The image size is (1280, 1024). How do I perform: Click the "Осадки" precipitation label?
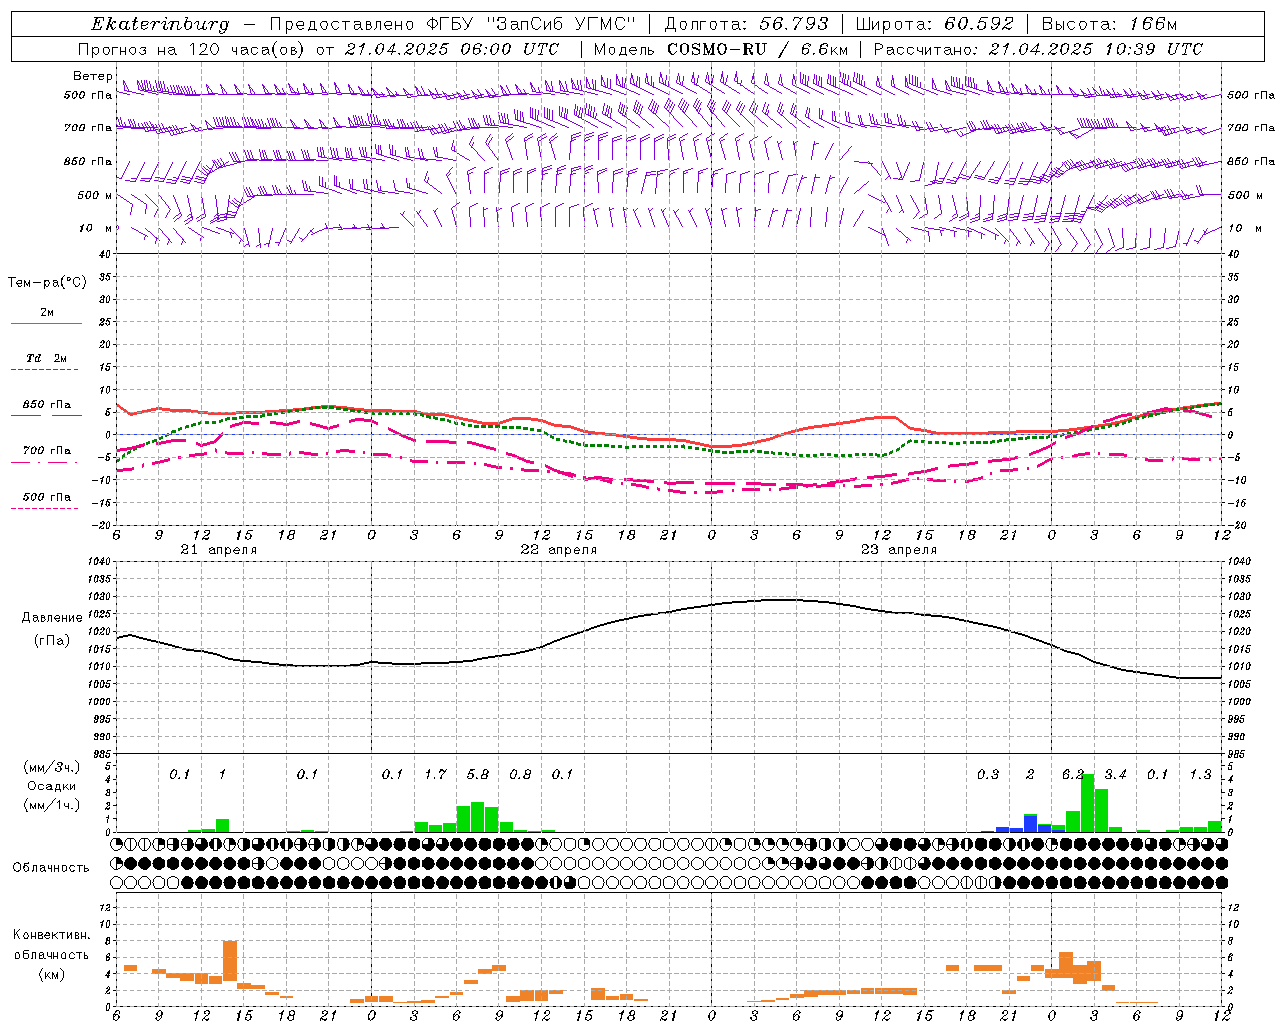[52, 786]
